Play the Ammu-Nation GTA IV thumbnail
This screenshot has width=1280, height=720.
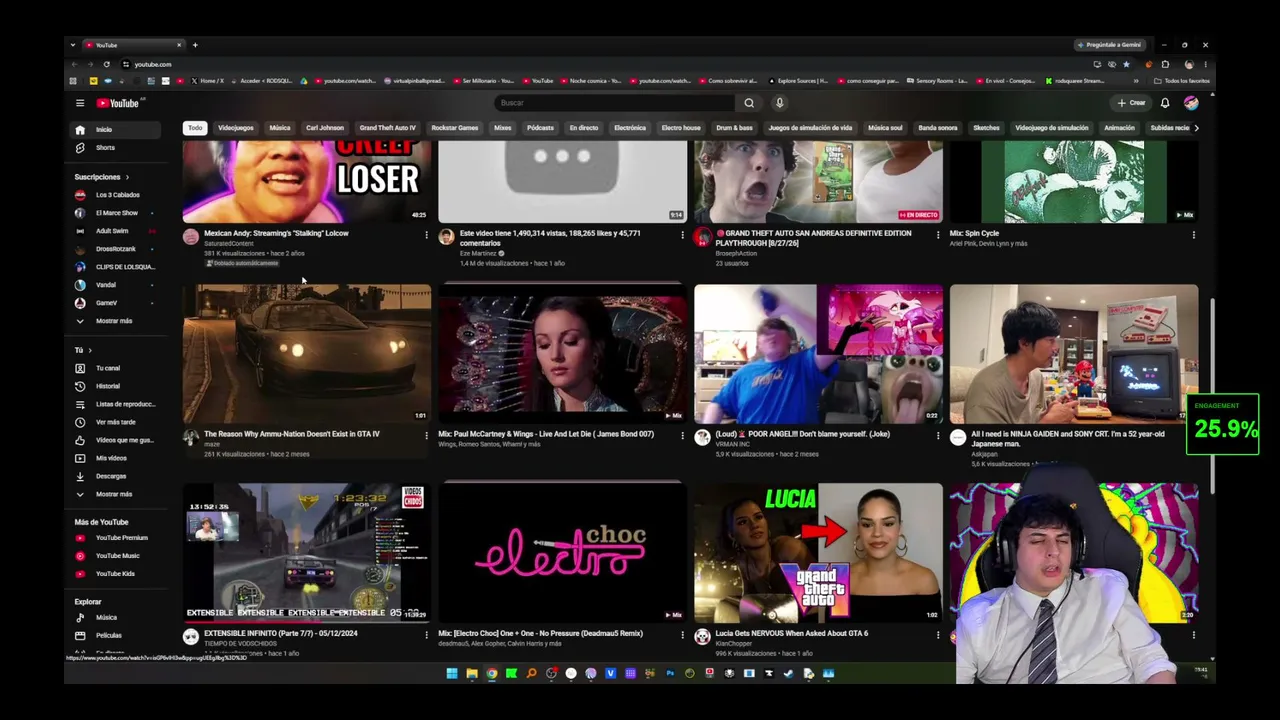point(307,353)
